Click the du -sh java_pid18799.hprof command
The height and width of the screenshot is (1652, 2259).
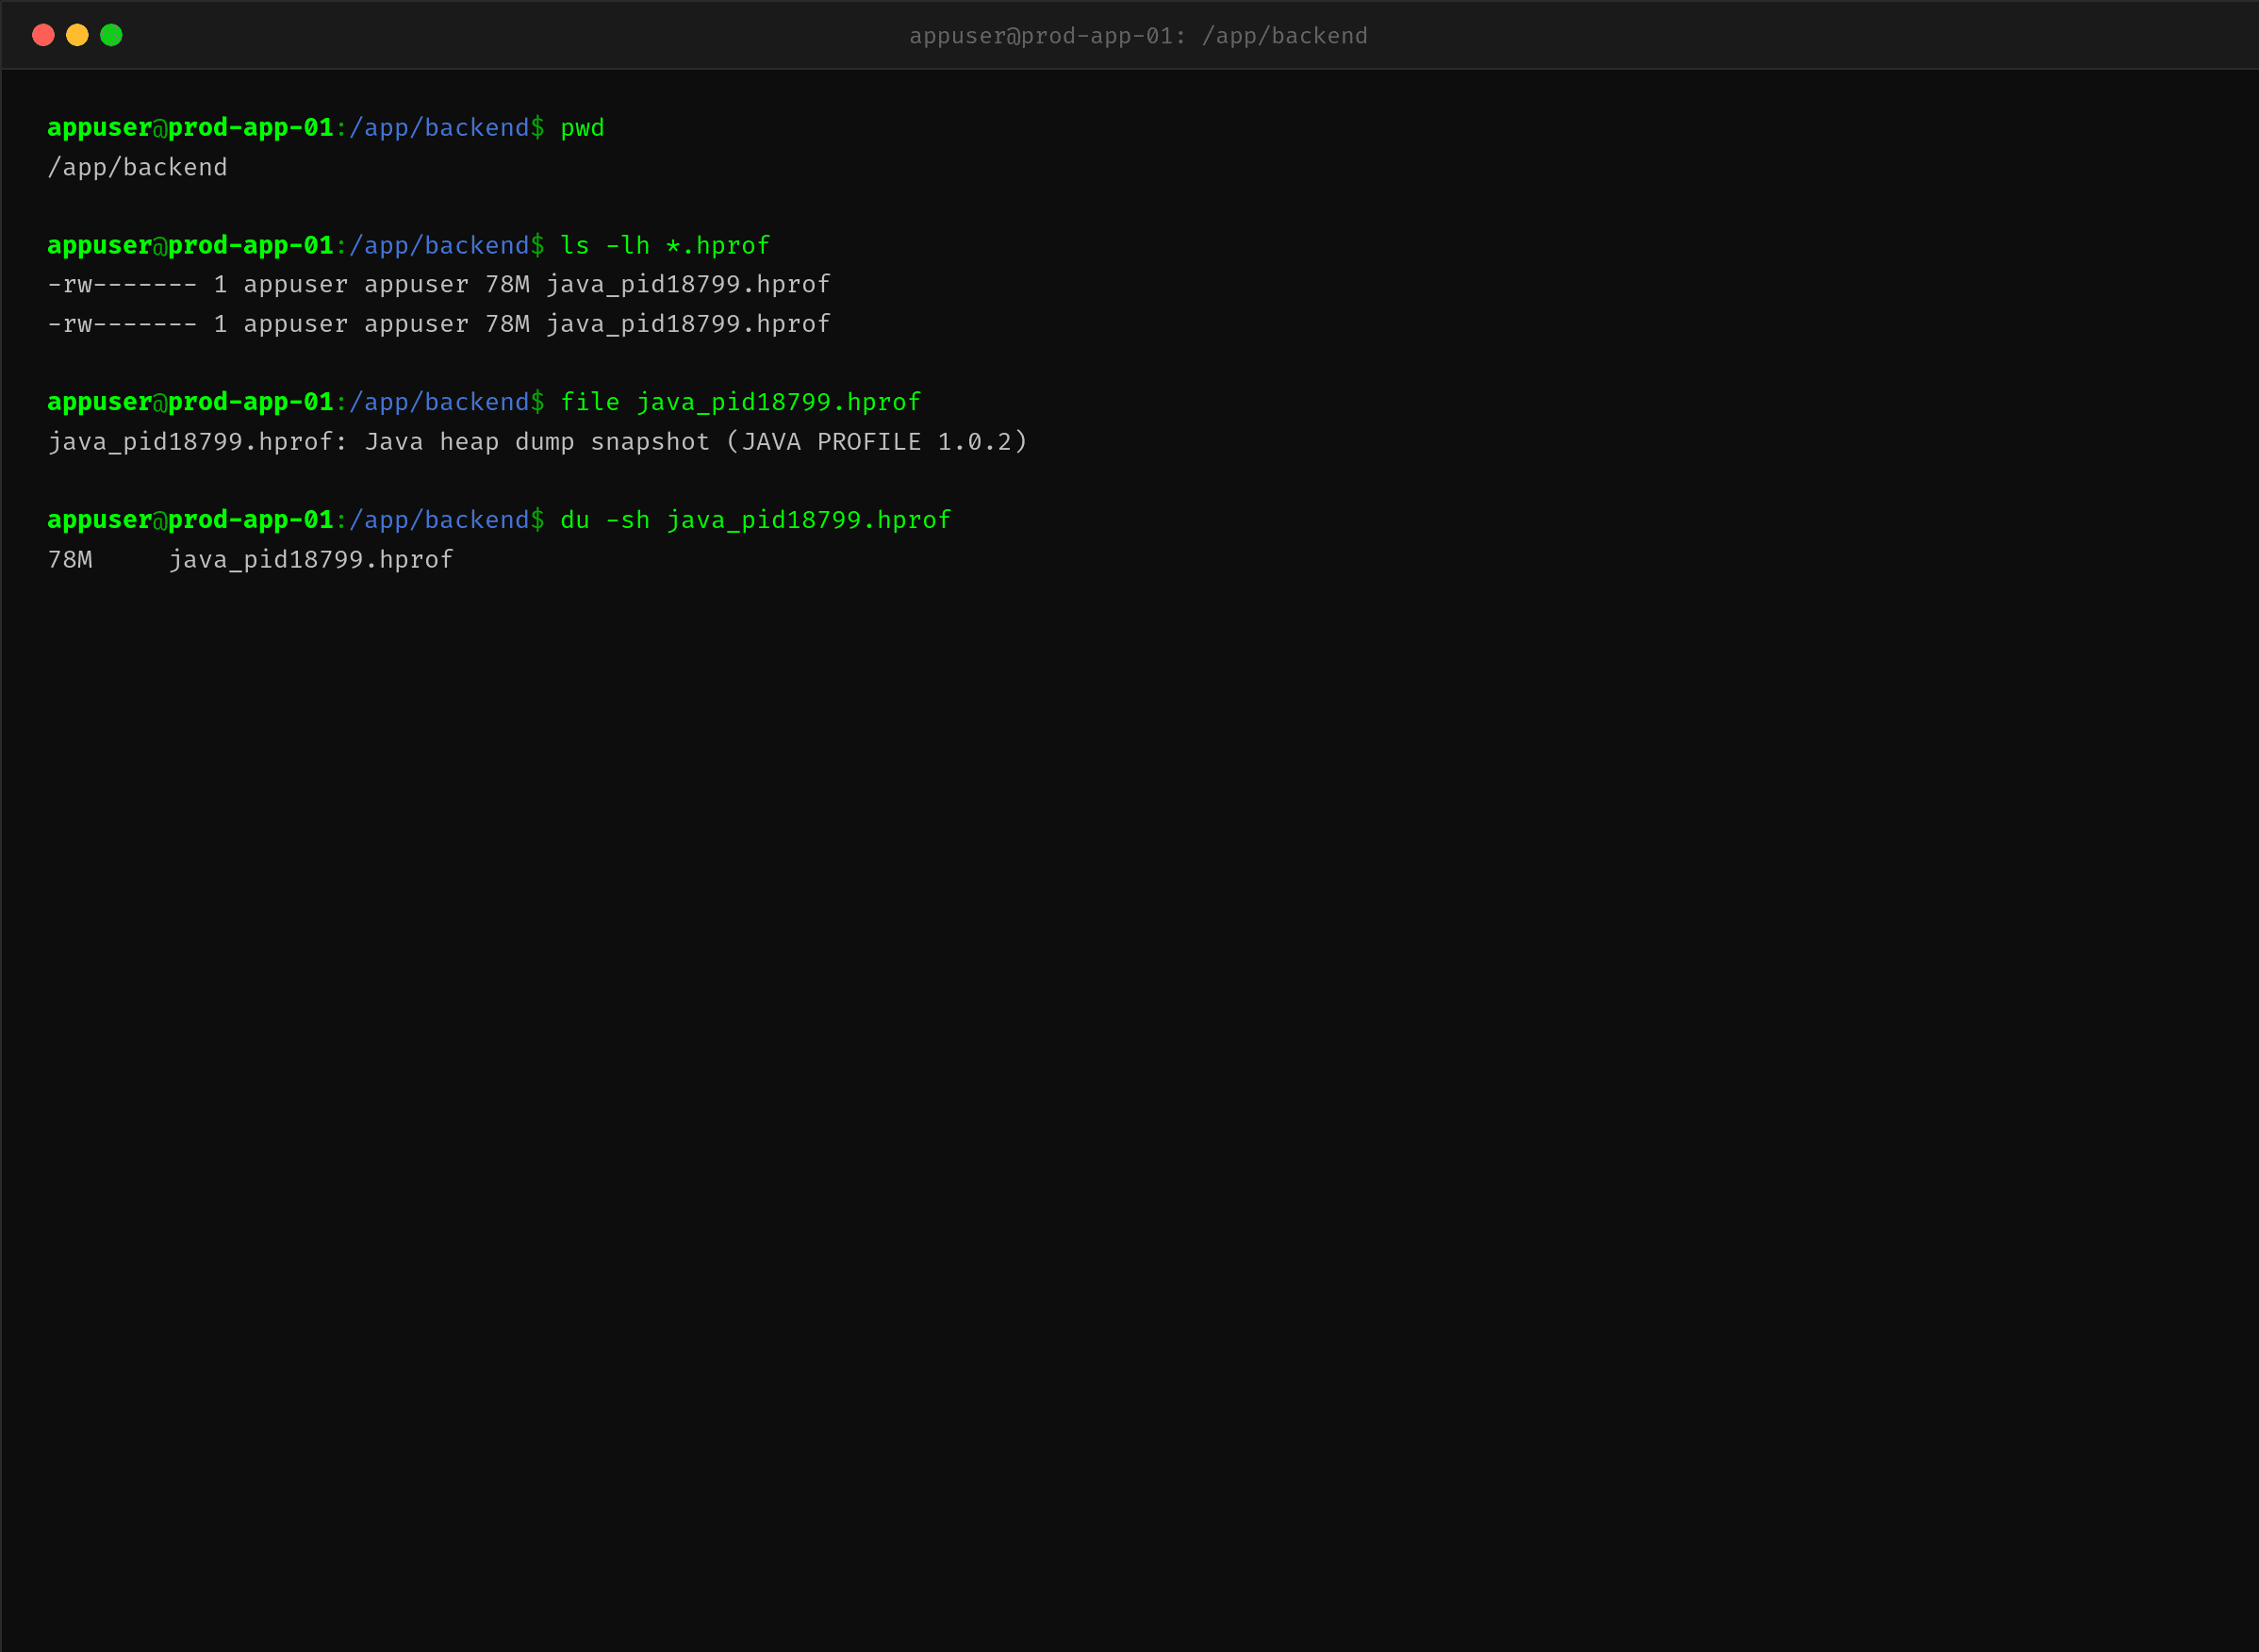755,520
